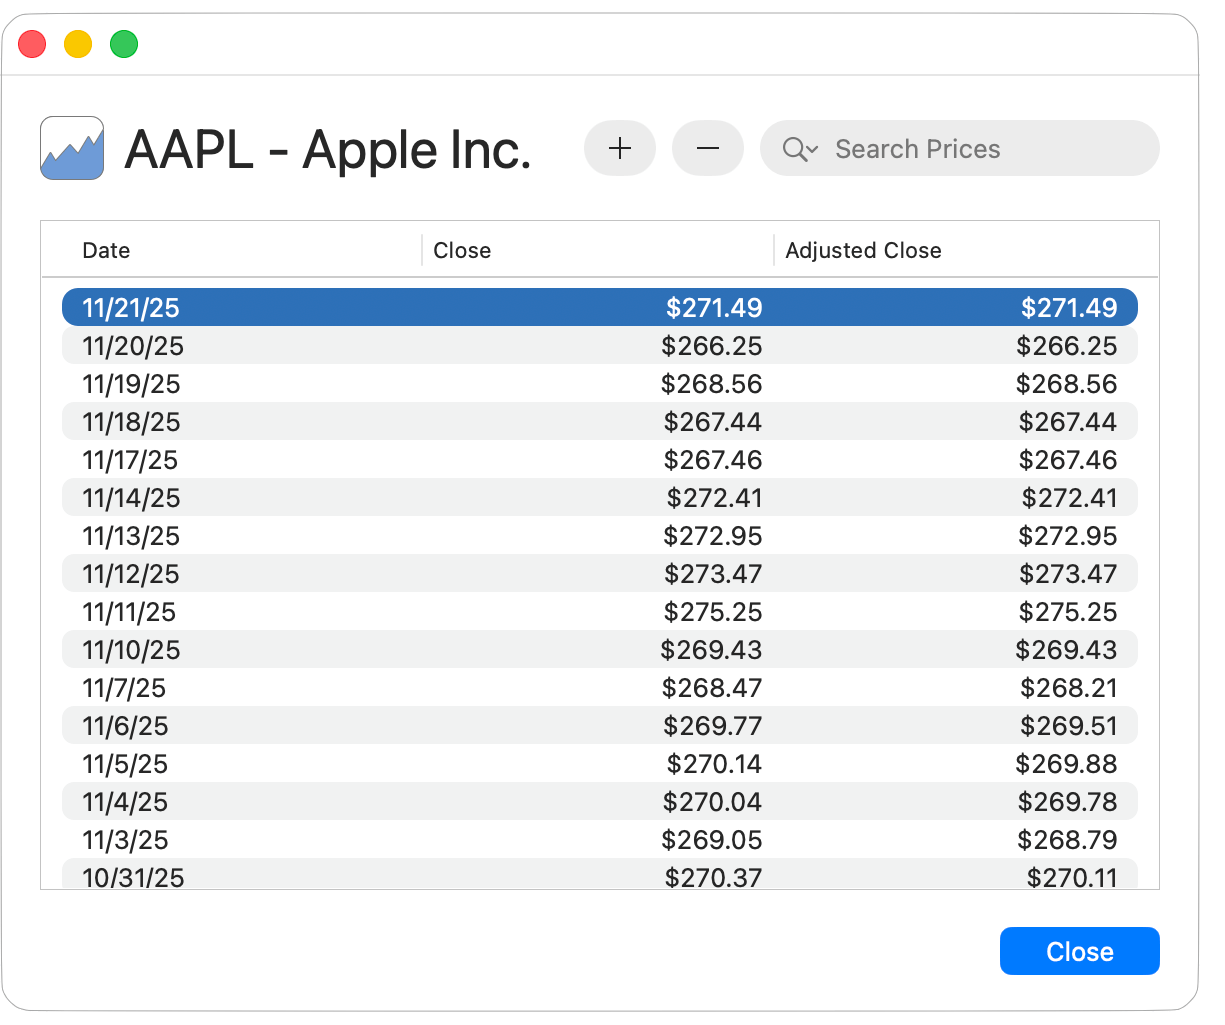Click the $268.21 adjusted close value
1225x1025 pixels.
point(1068,688)
